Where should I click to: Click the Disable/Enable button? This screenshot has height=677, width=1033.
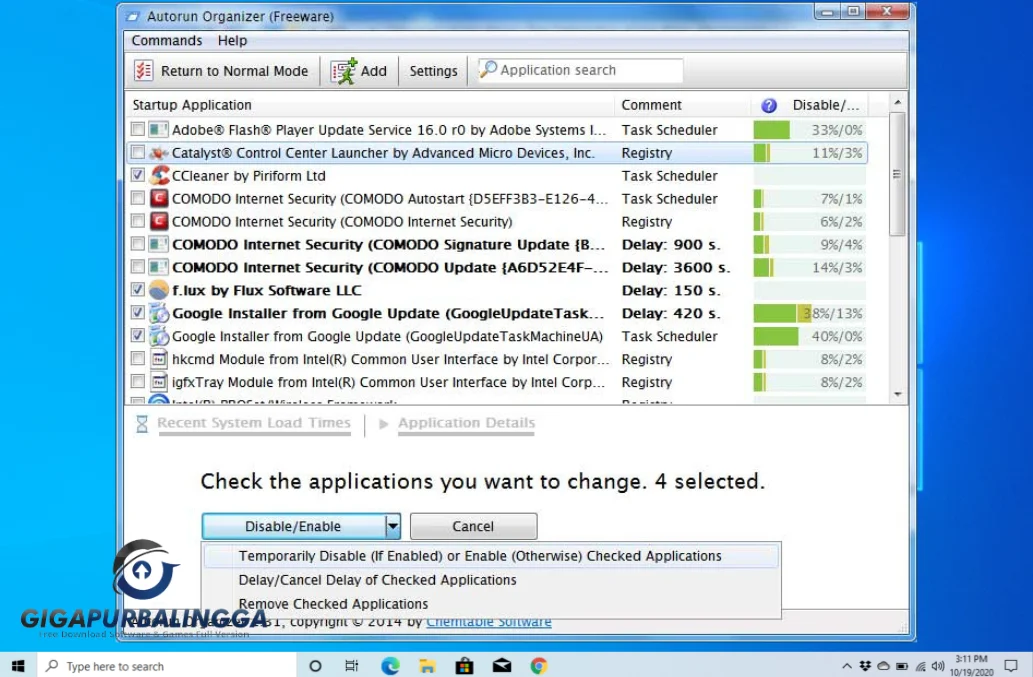[x=293, y=526]
